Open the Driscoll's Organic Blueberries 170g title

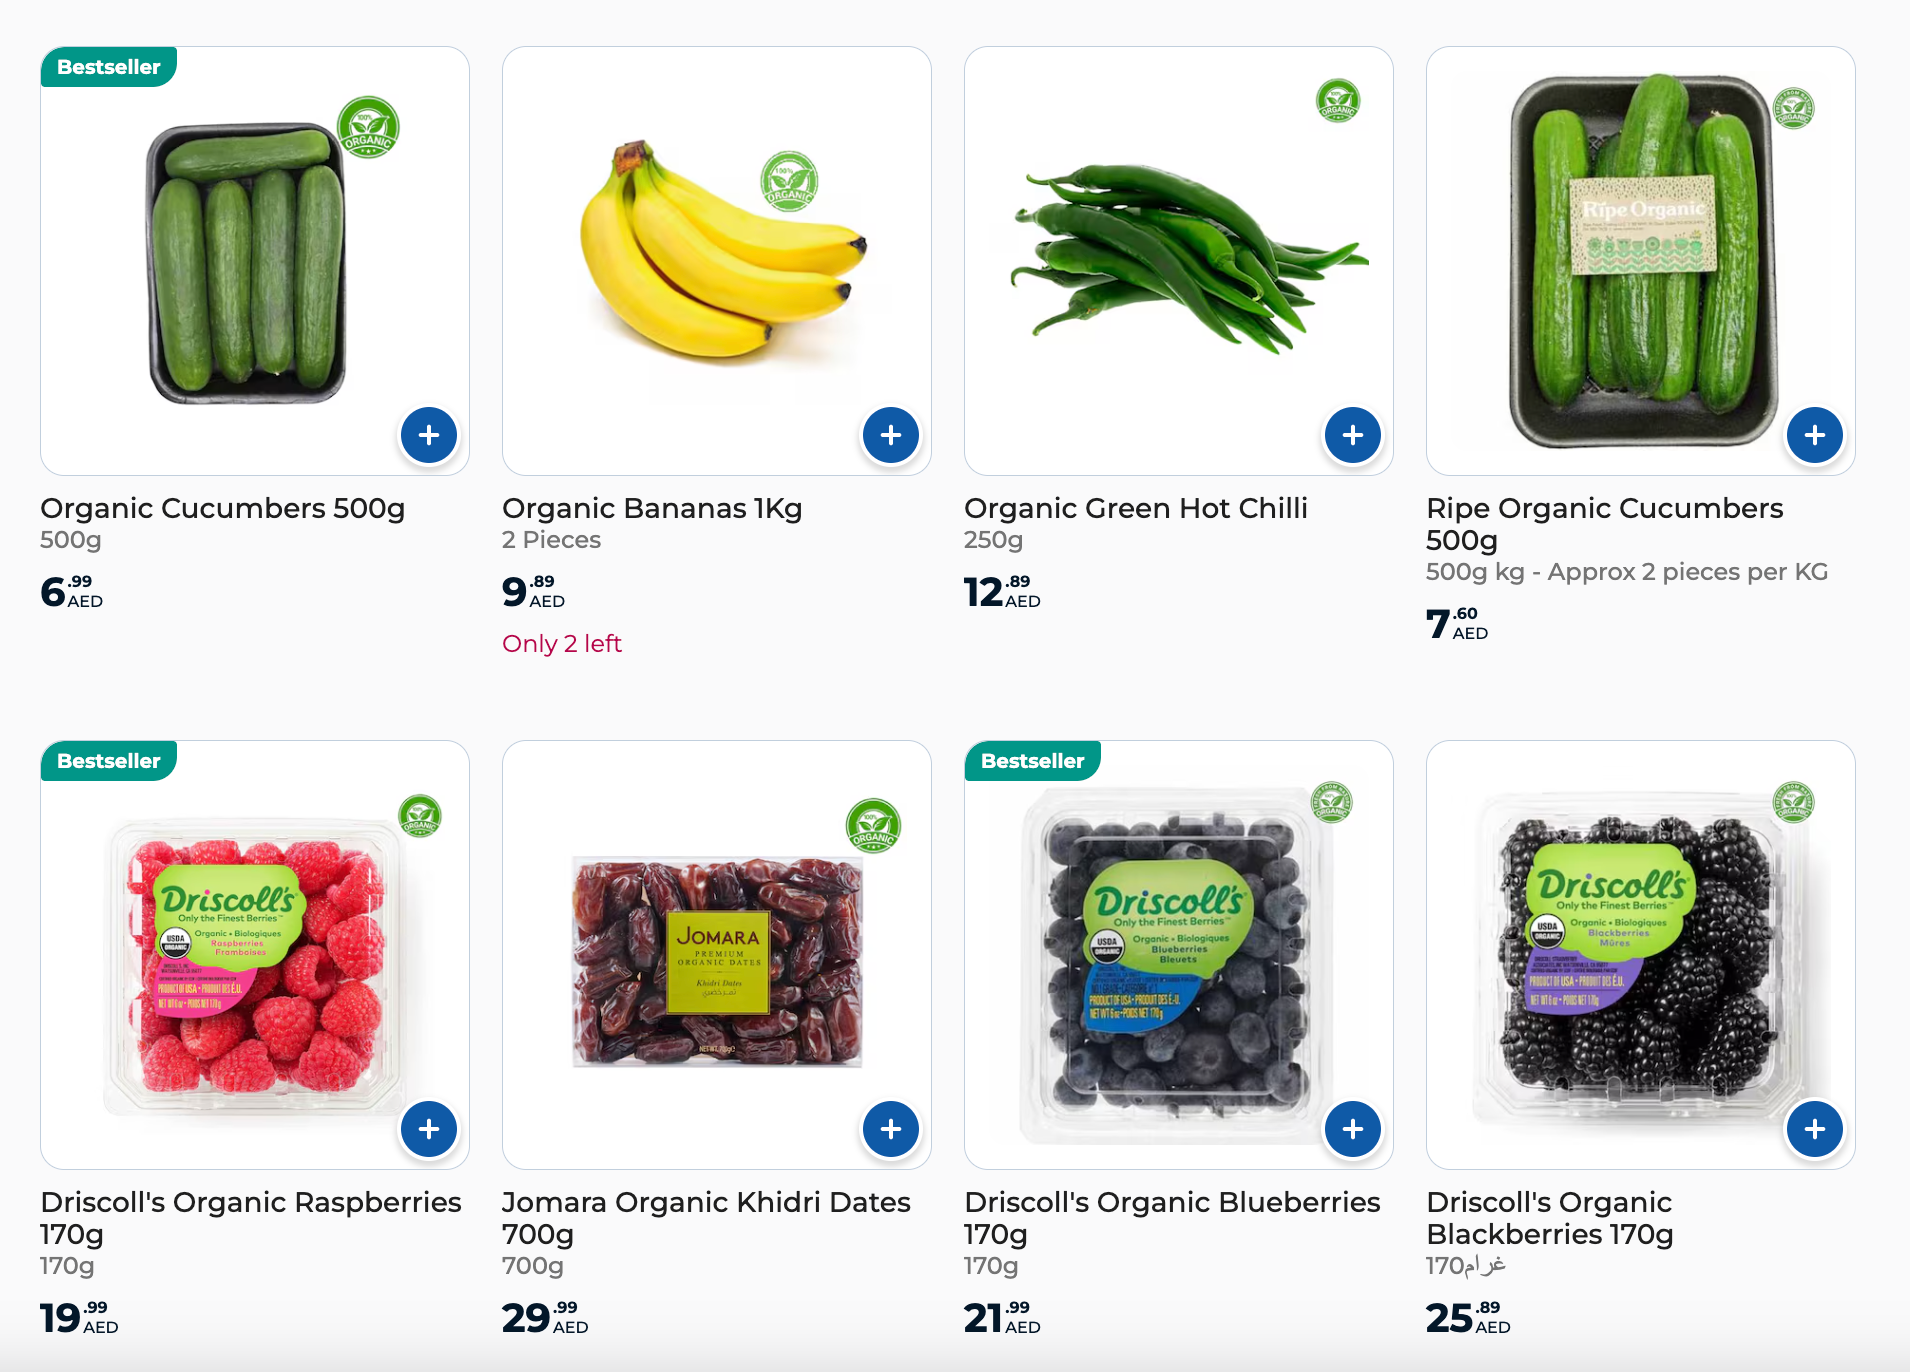(x=1172, y=1217)
